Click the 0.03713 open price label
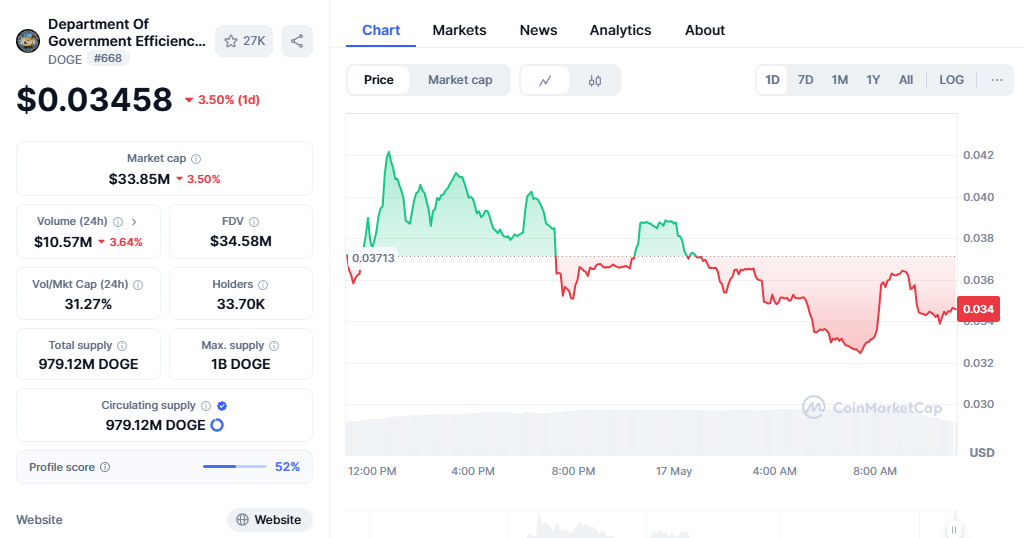Image resolution: width=1024 pixels, height=538 pixels. coord(374,258)
